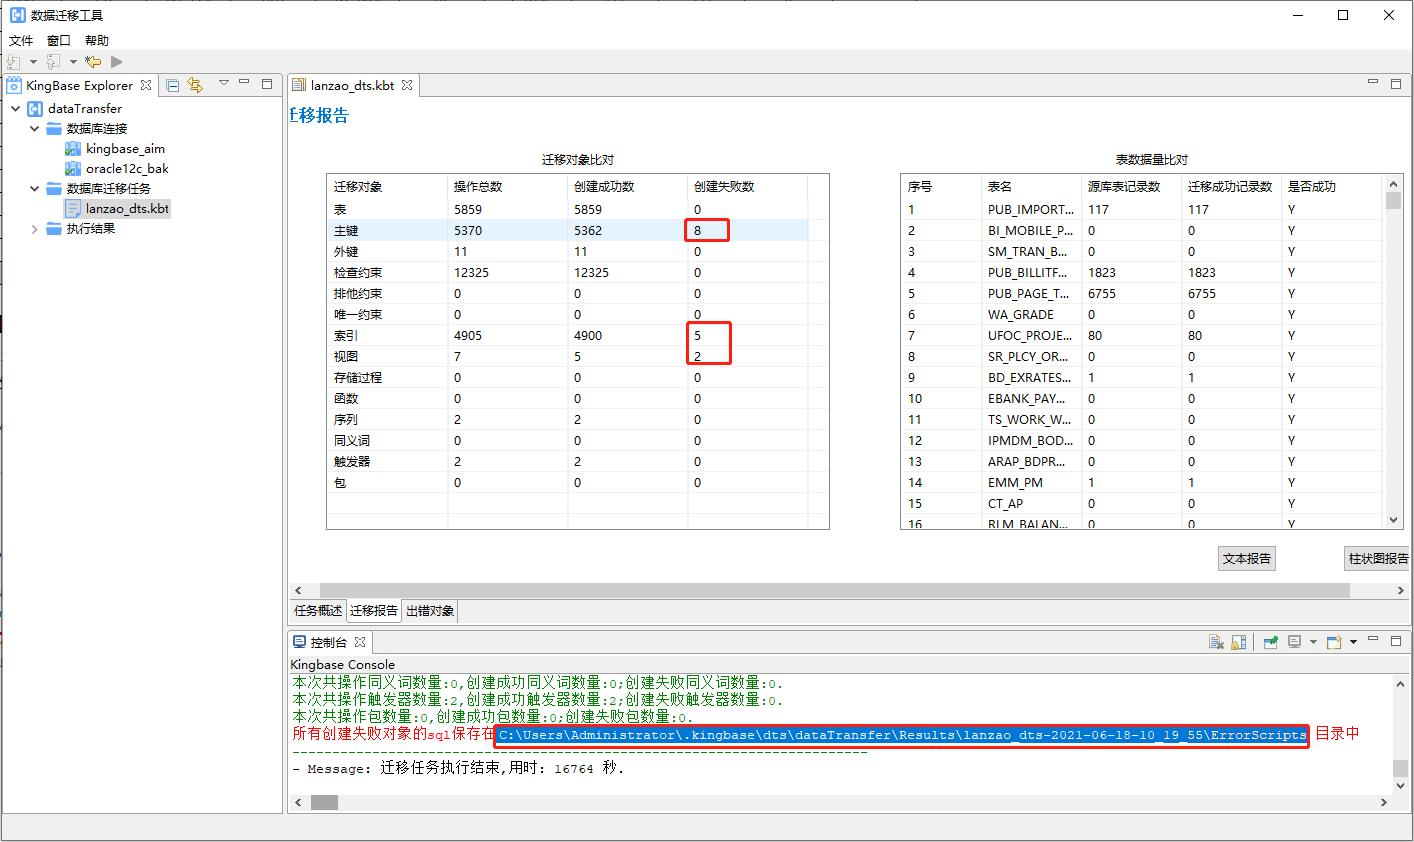
Task: Click data table vertical scrollbar up arrow
Action: coord(1394,184)
